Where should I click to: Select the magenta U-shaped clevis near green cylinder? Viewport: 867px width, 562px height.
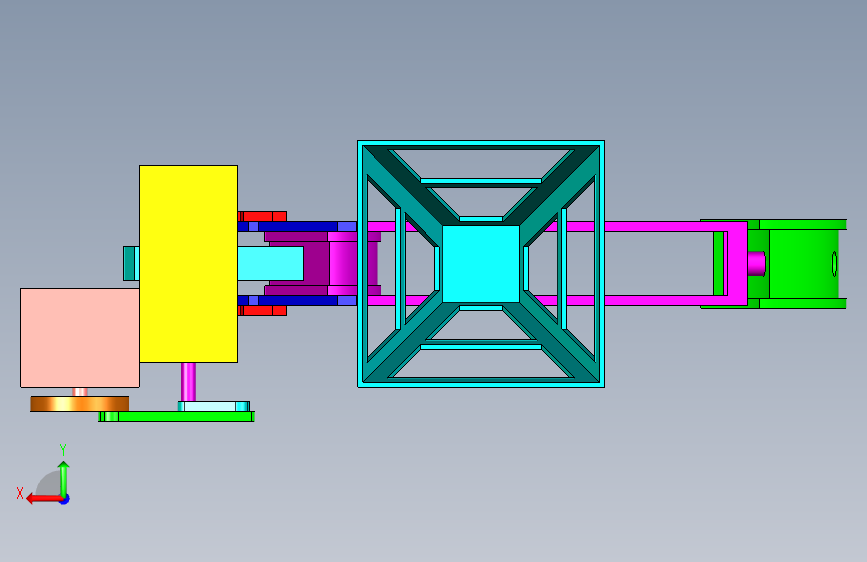tap(738, 264)
